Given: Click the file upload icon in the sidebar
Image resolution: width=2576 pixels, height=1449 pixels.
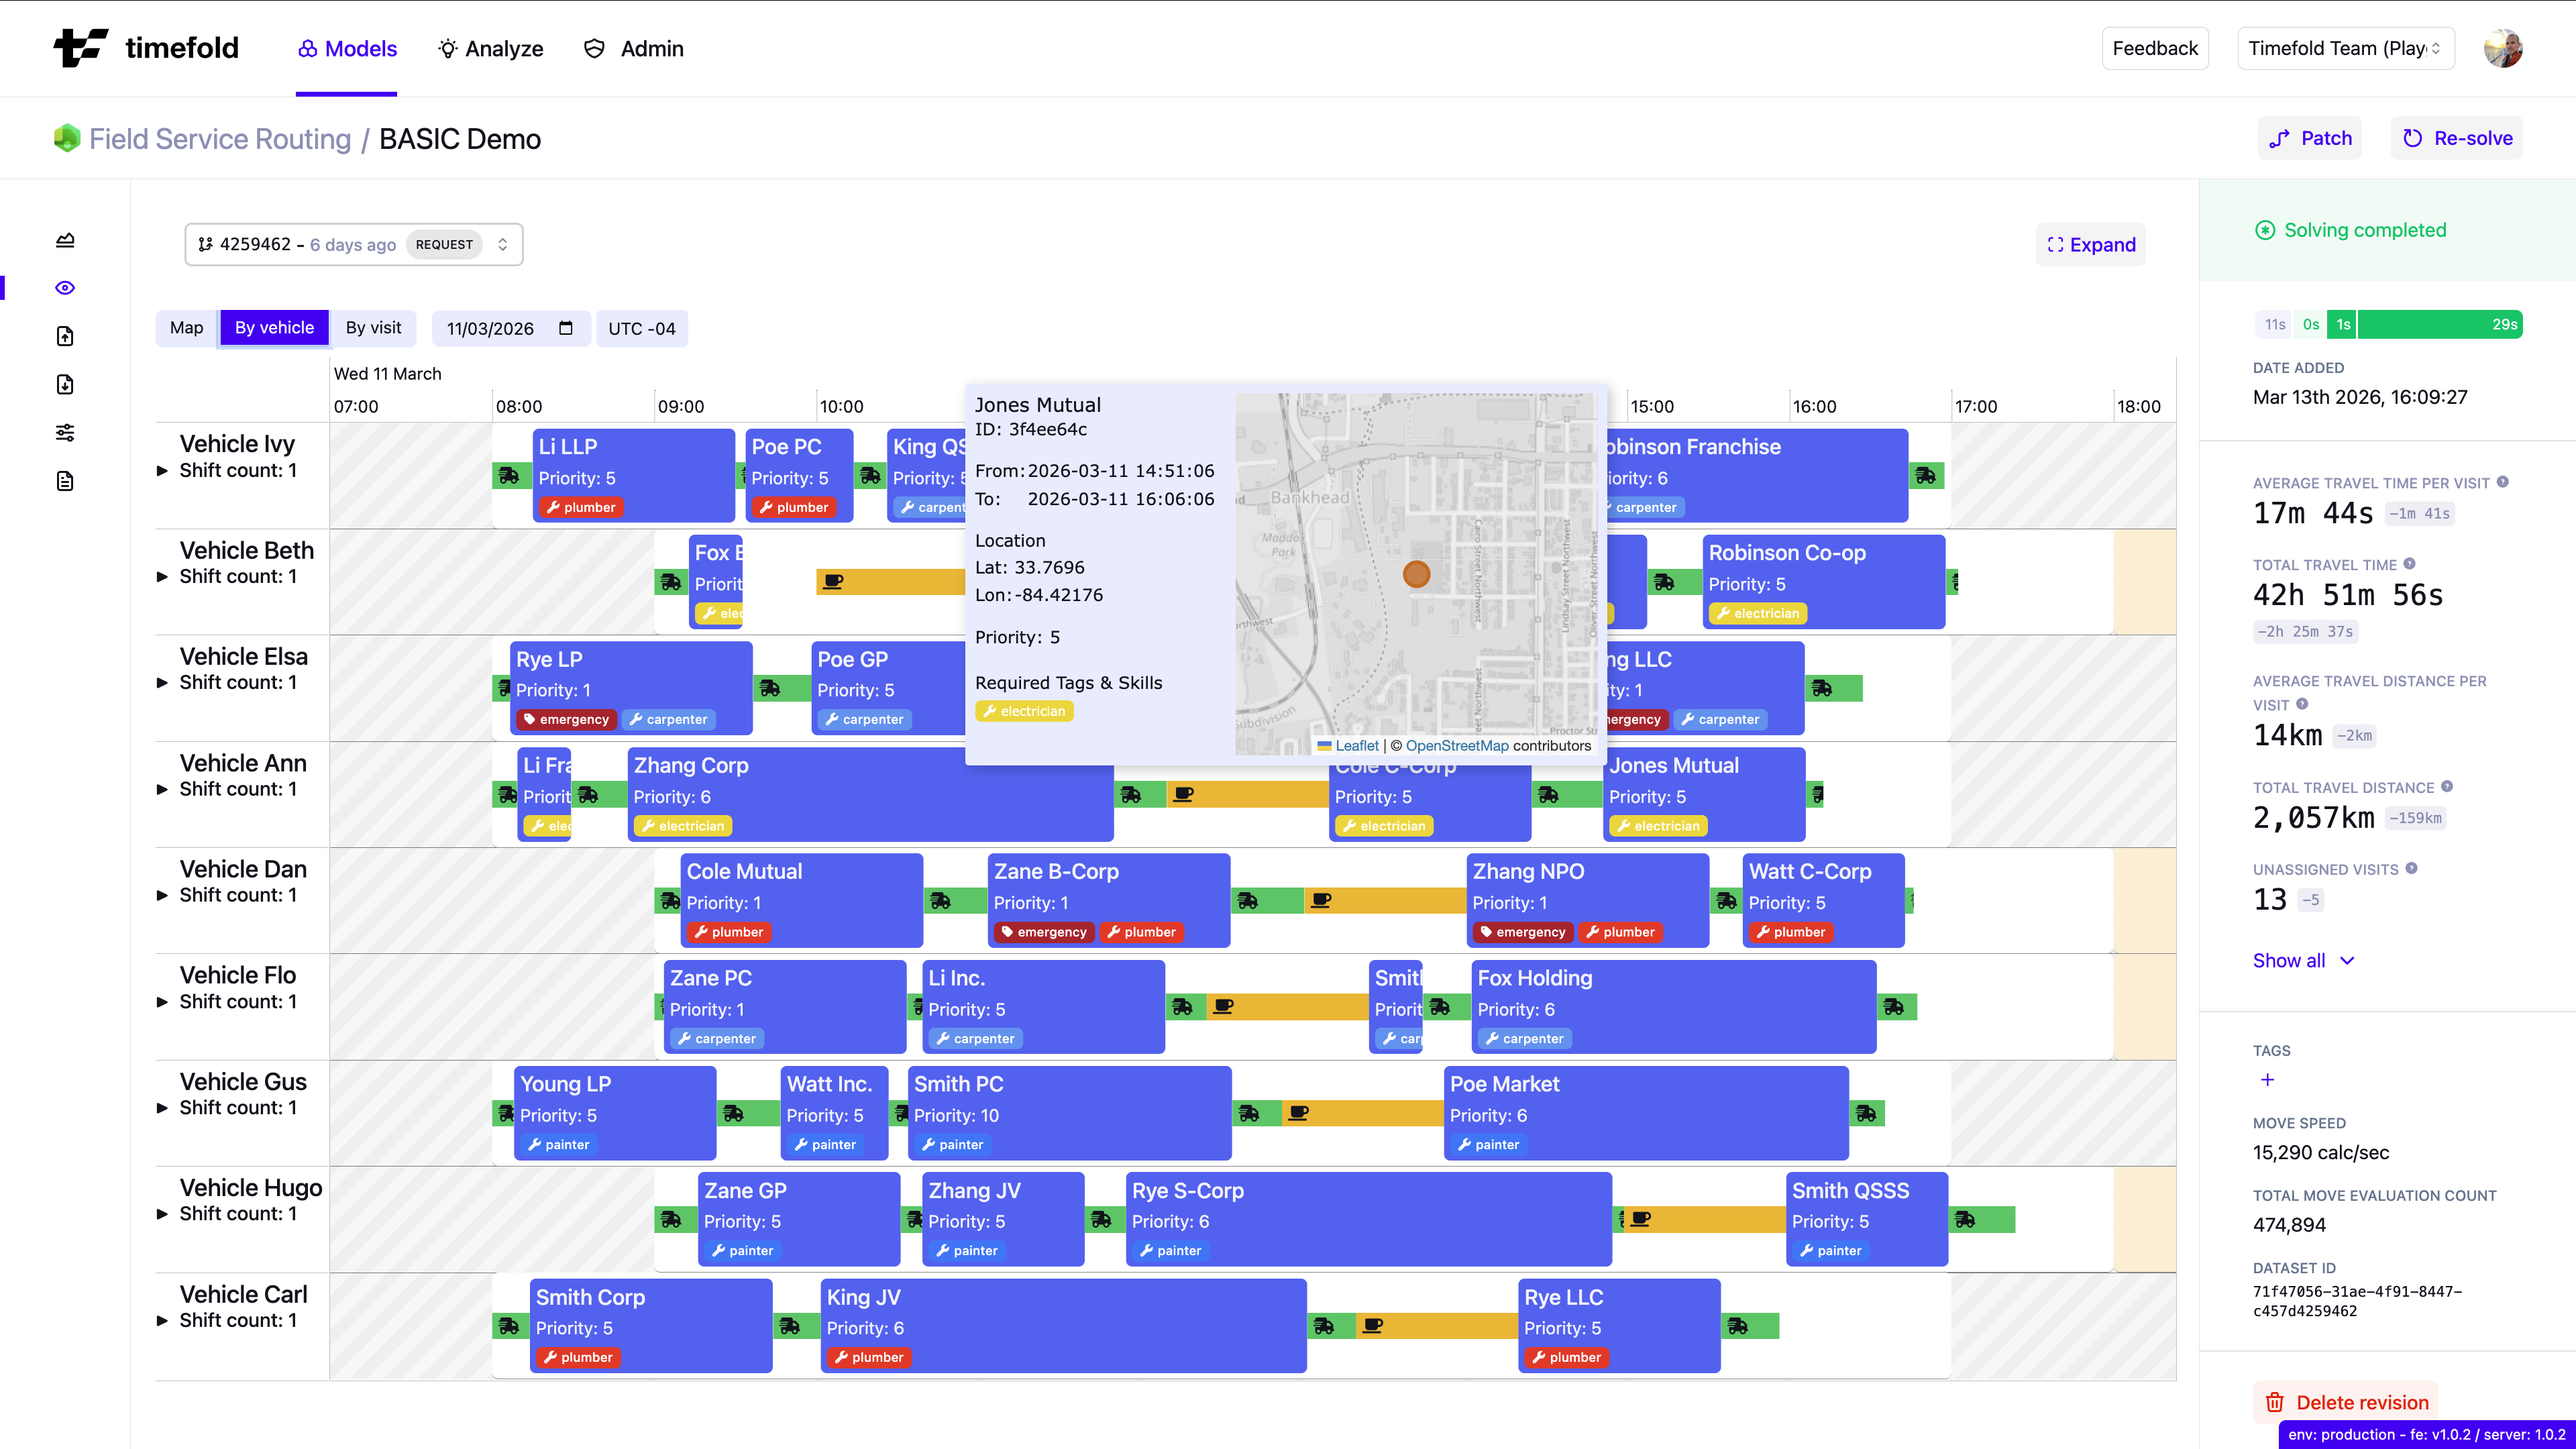Looking at the screenshot, I should click(x=64, y=336).
